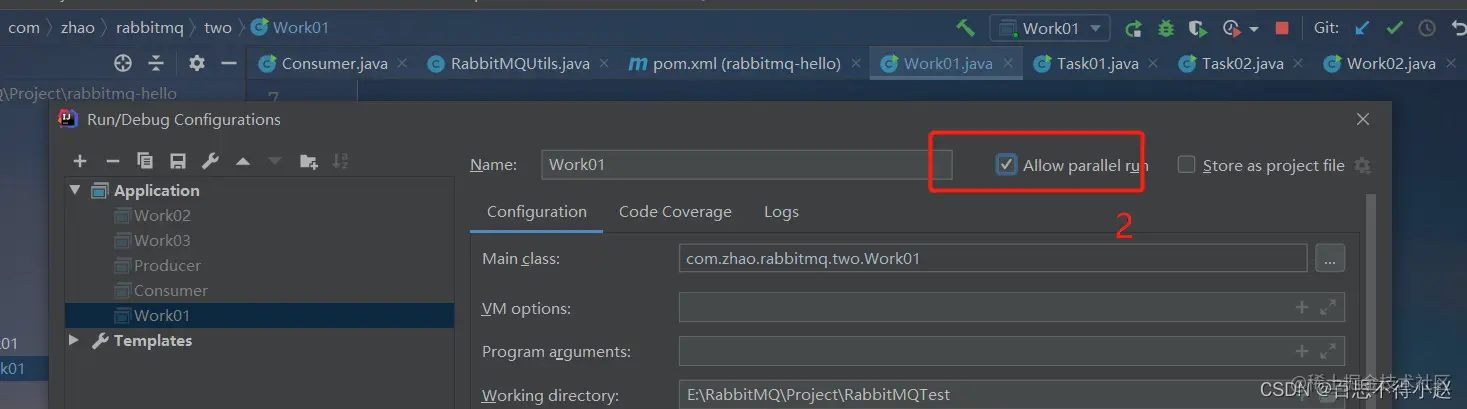Open the Work01 run configuration dropdown

tap(1050, 28)
